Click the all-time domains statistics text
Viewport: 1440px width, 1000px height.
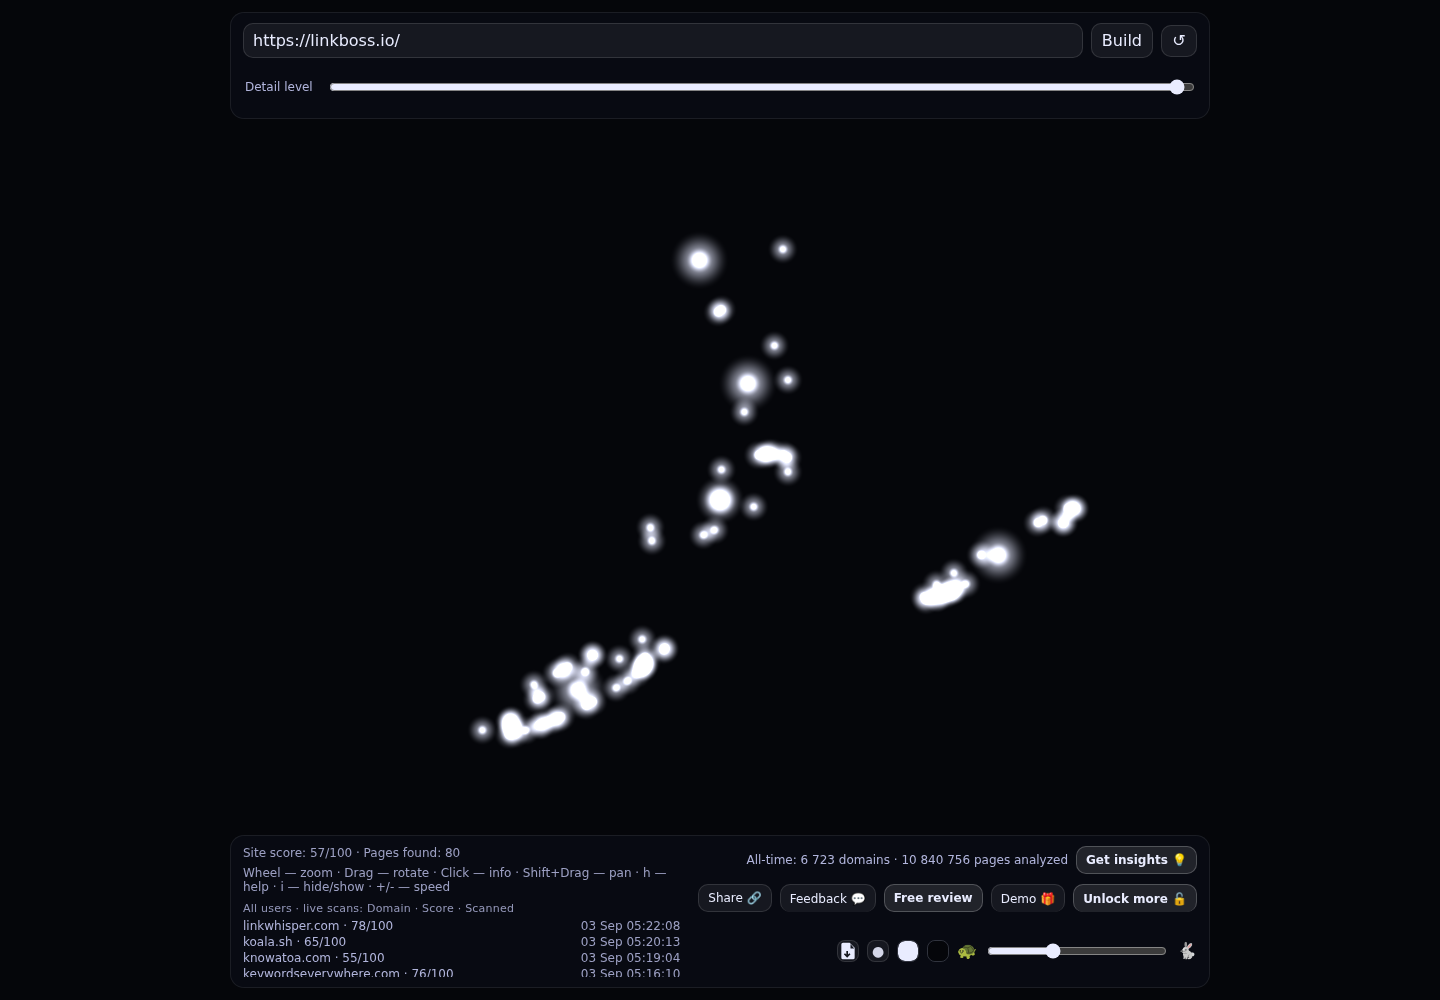point(907,860)
